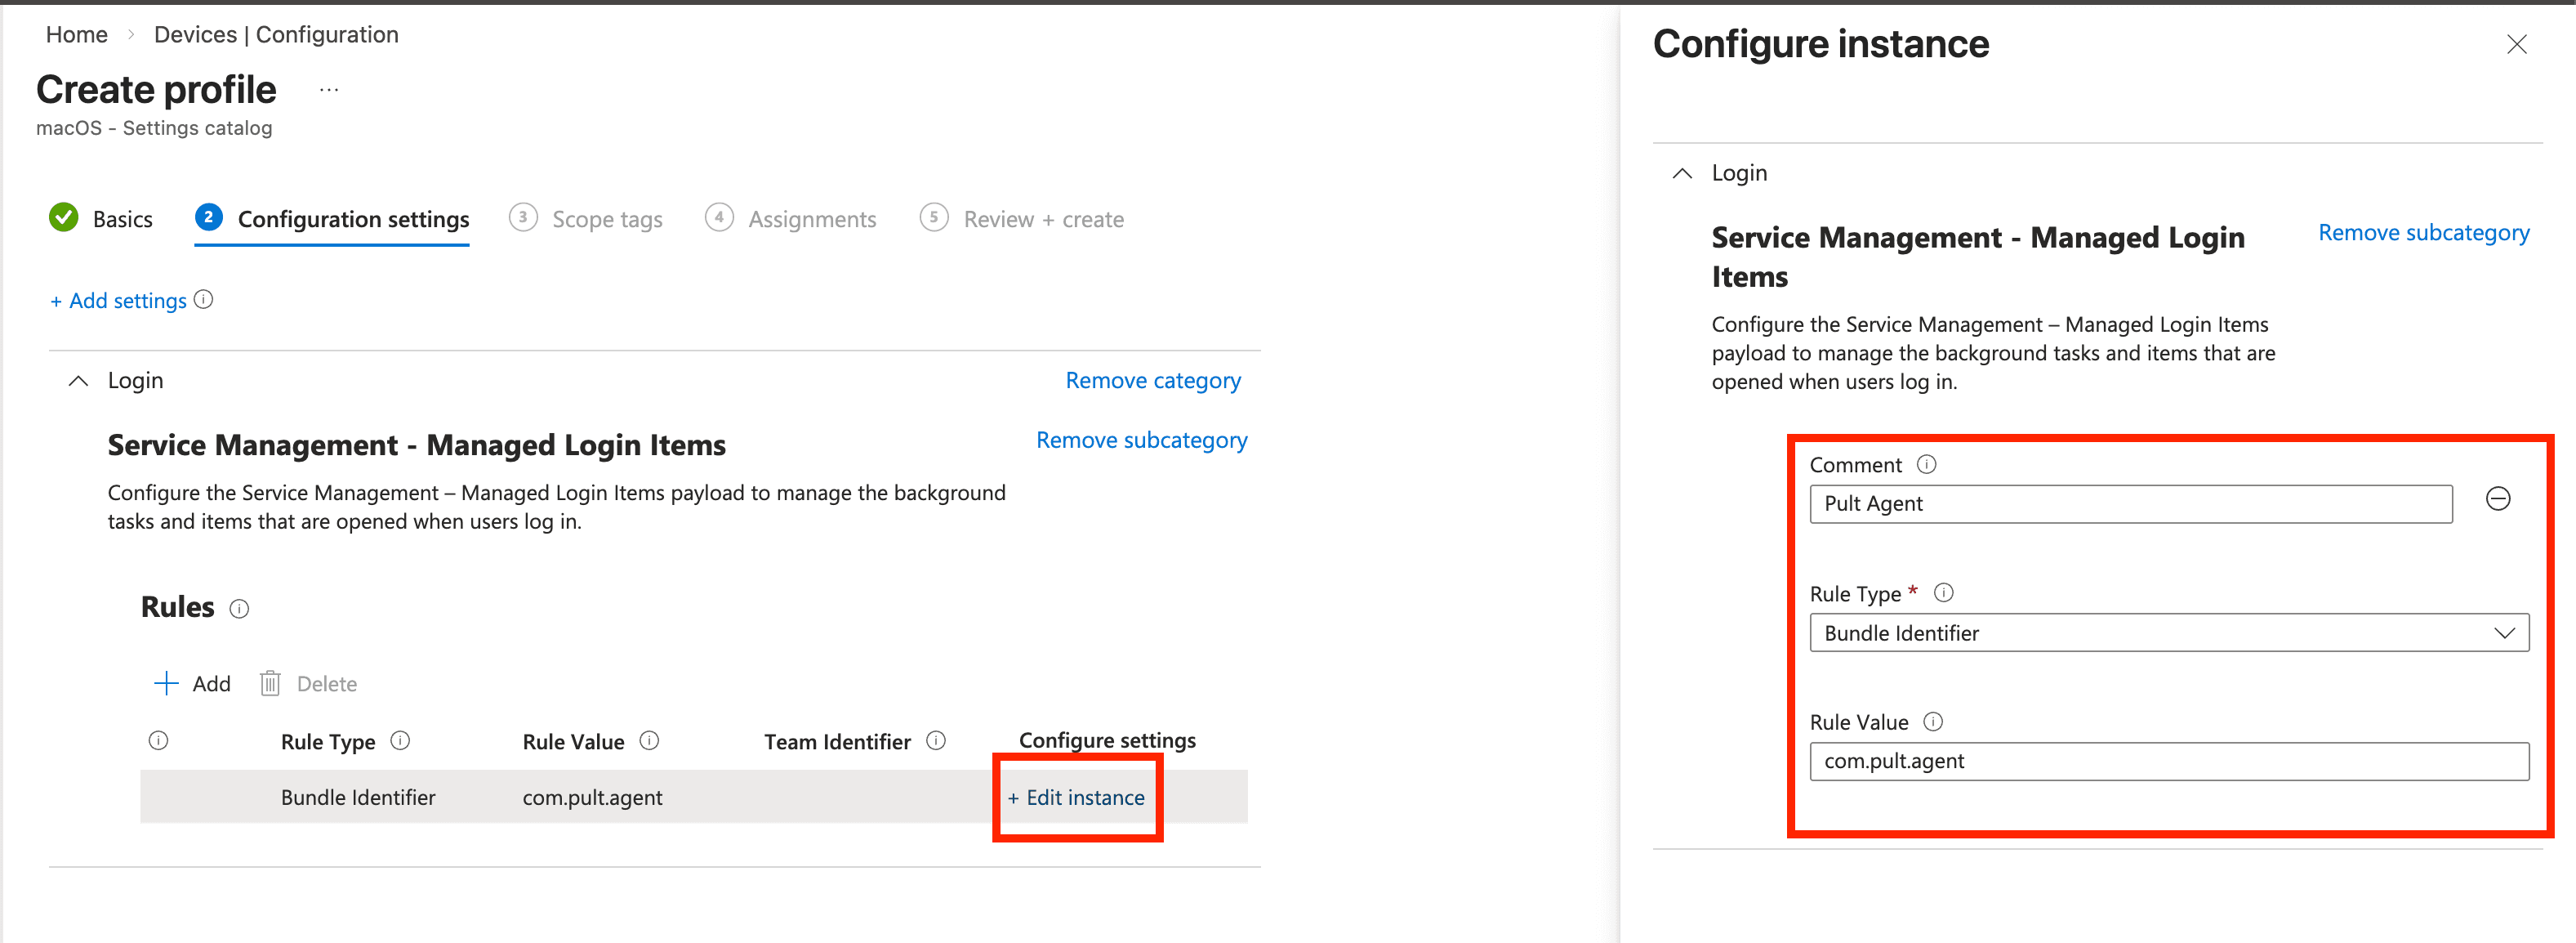Viewport: 2576px width, 943px height.
Task: Collapse the Login category section
Action: [x=77, y=380]
